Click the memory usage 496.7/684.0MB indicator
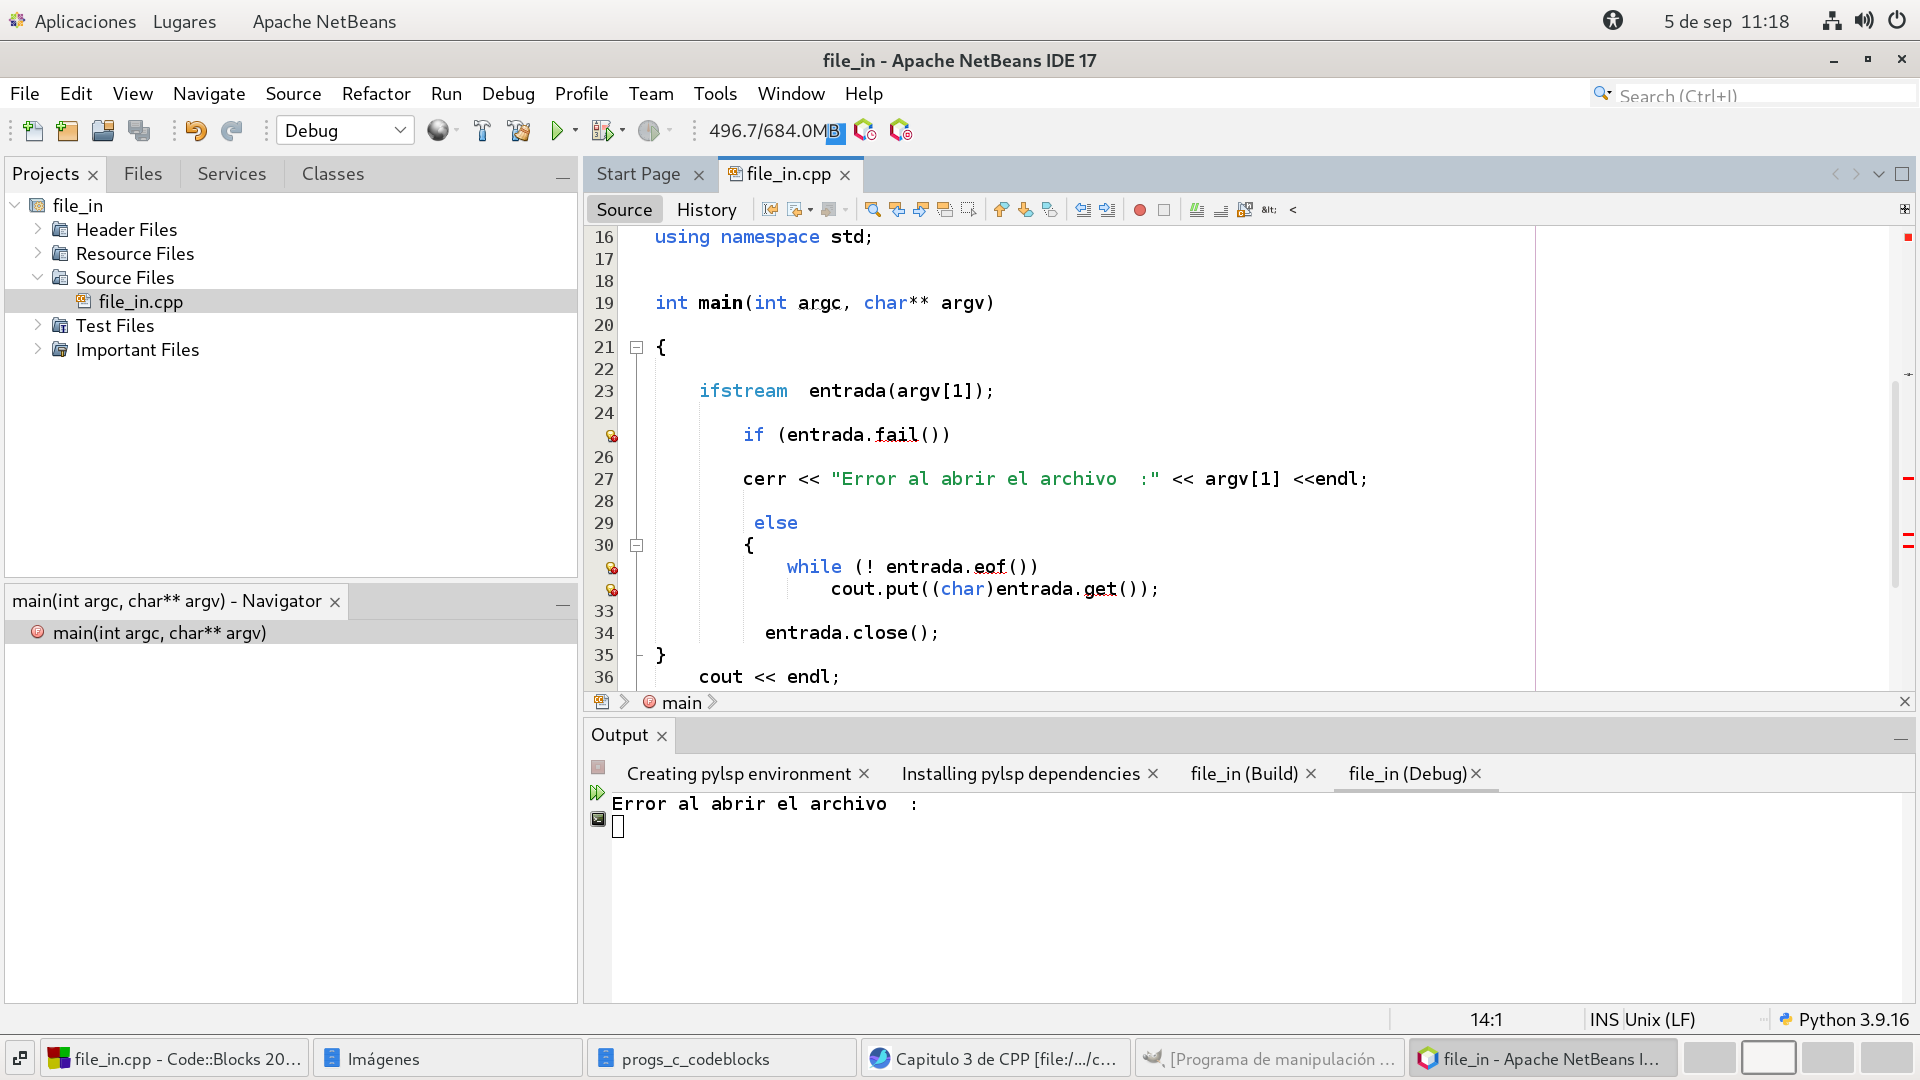The height and width of the screenshot is (1080, 1920). [773, 131]
